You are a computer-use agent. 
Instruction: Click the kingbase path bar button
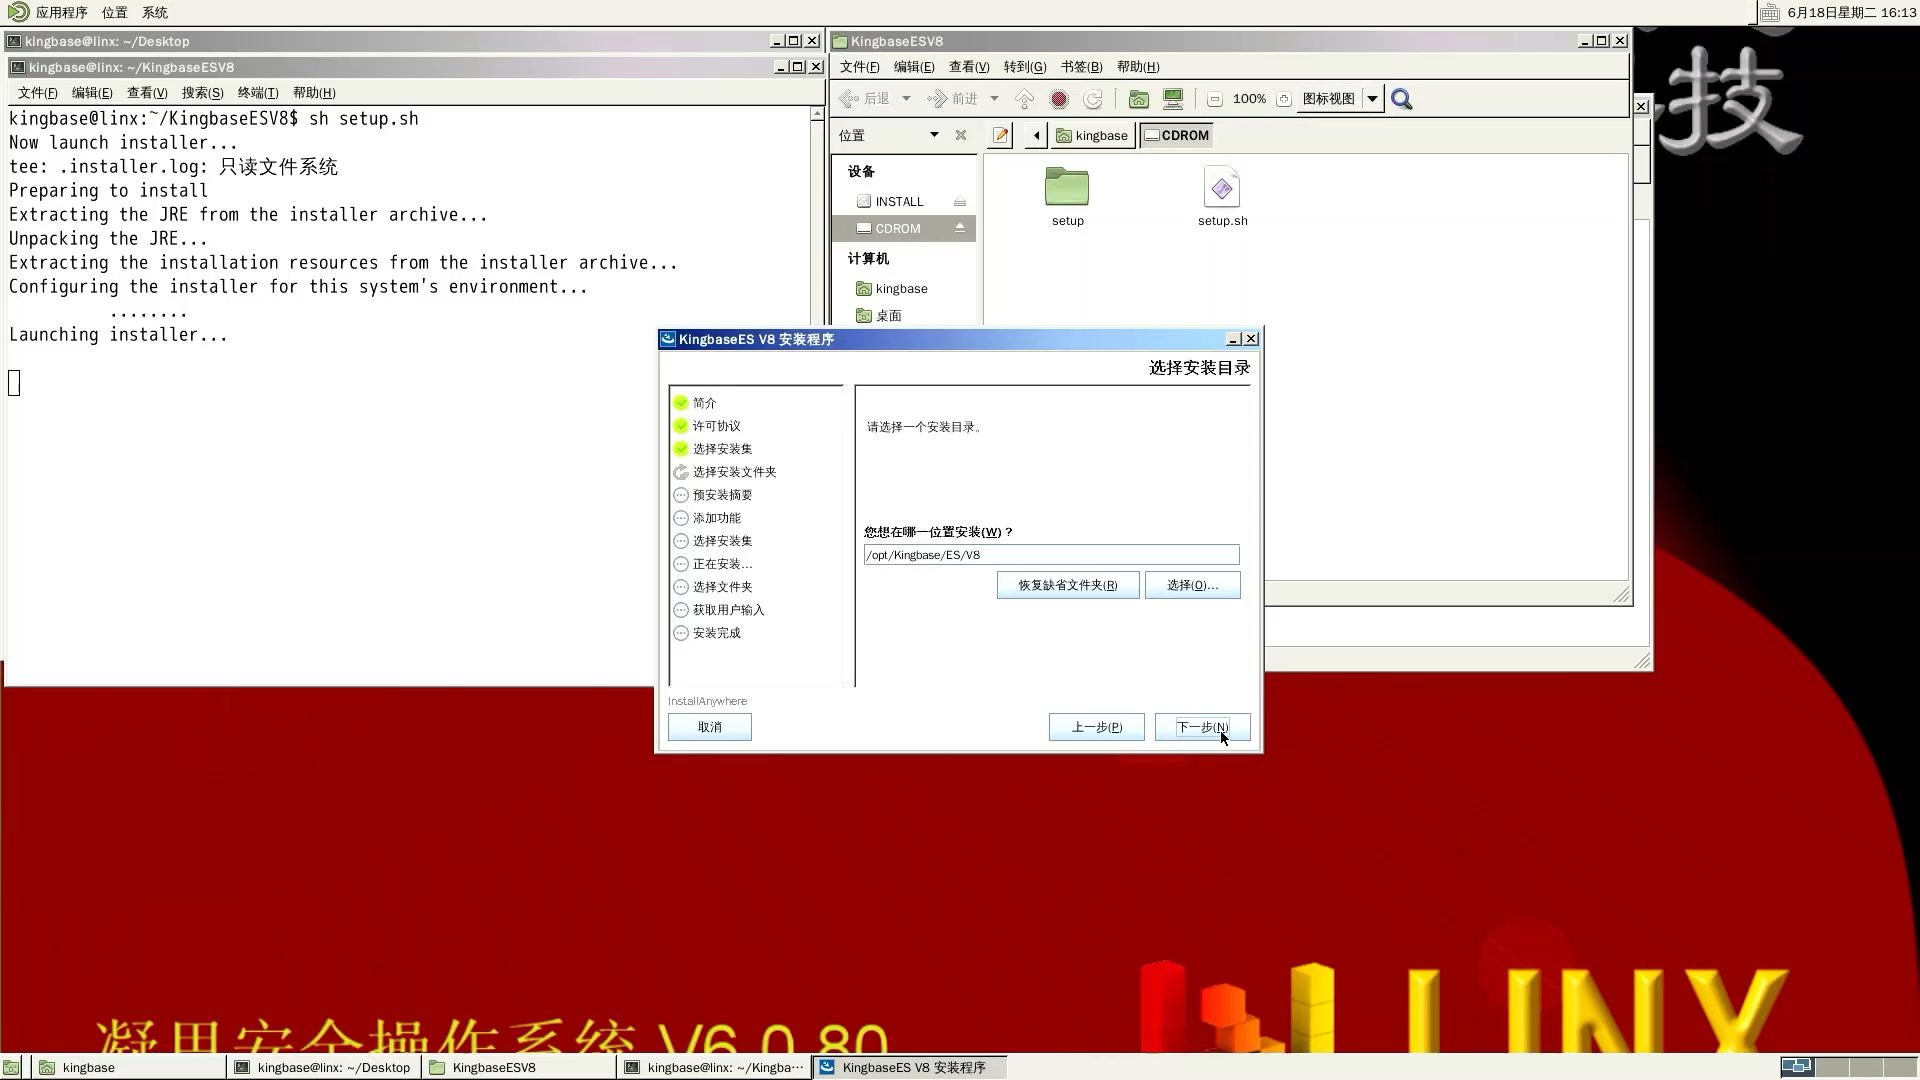pyautogui.click(x=1092, y=135)
